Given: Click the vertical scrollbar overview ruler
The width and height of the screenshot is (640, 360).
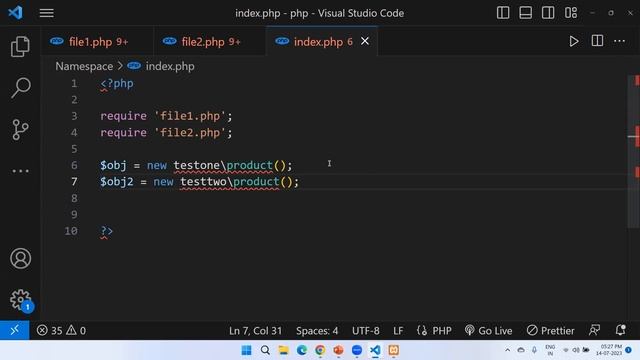Looking at the screenshot, I should coord(633,151).
